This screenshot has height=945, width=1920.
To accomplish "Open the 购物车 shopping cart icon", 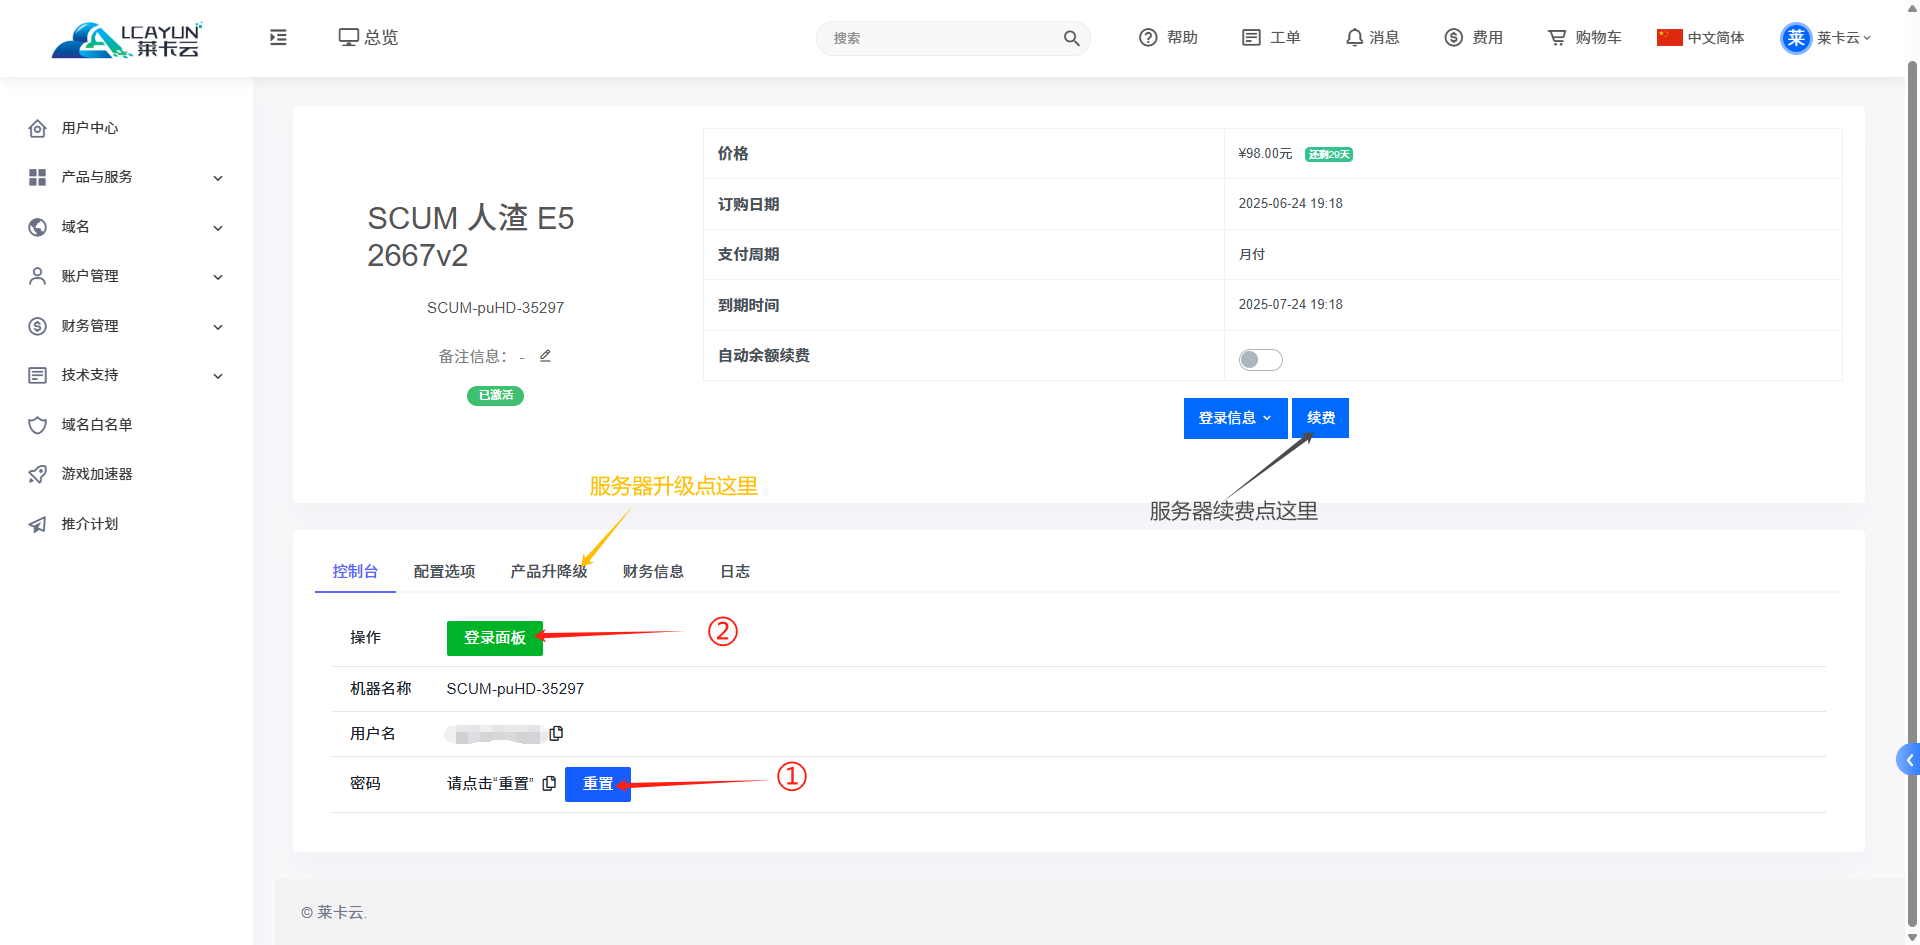I will click(x=1557, y=37).
